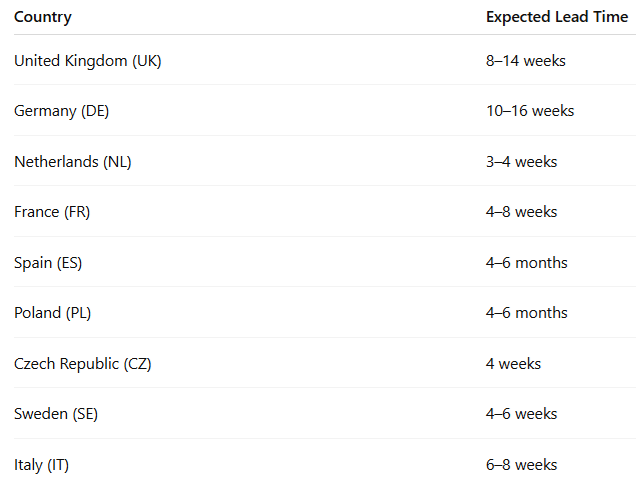Image resolution: width=636 pixels, height=481 pixels.
Task: Select the 10–16 weeks value
Action: tap(530, 111)
